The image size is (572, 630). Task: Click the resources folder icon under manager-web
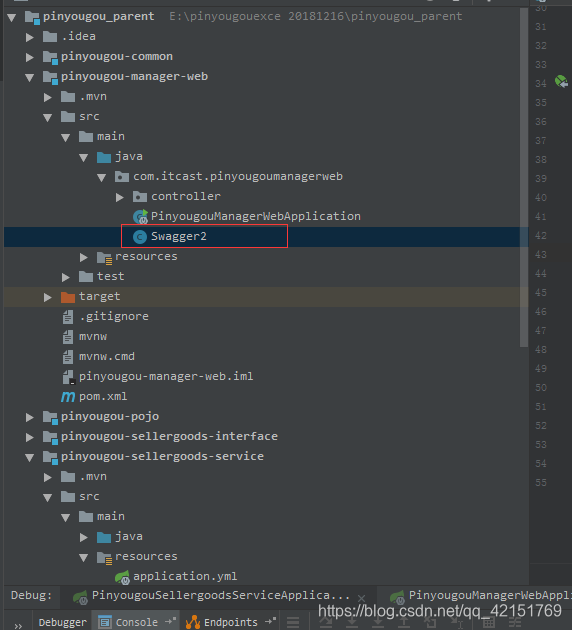104,258
